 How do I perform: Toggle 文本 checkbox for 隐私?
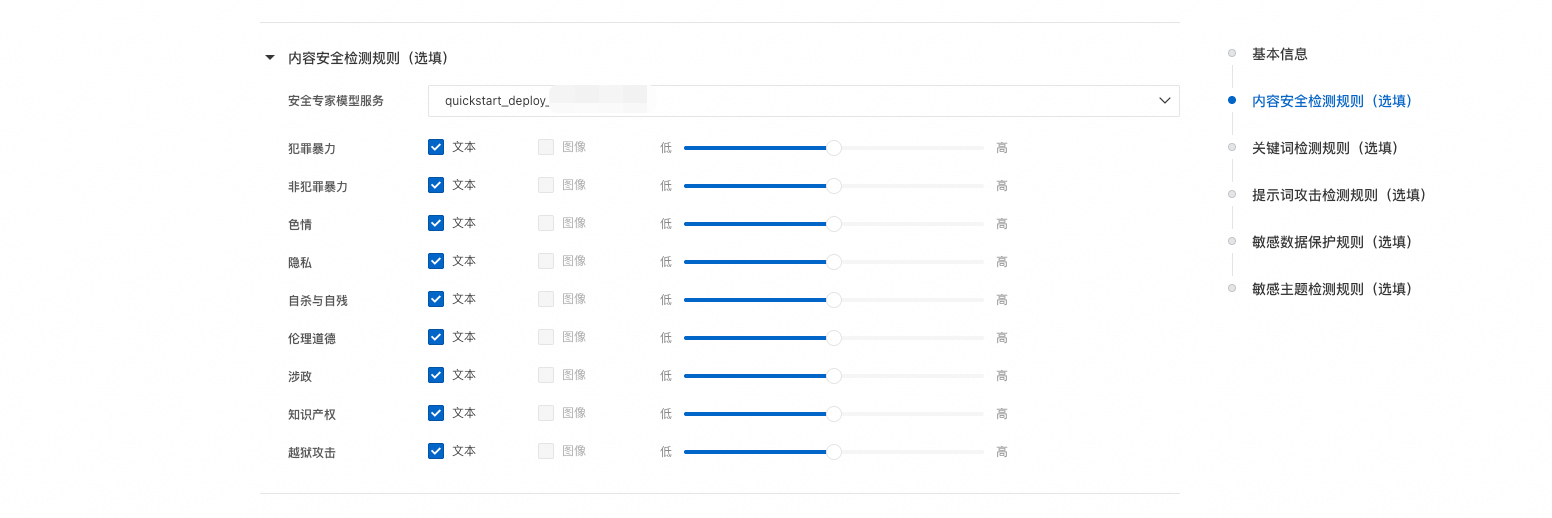[x=436, y=261]
